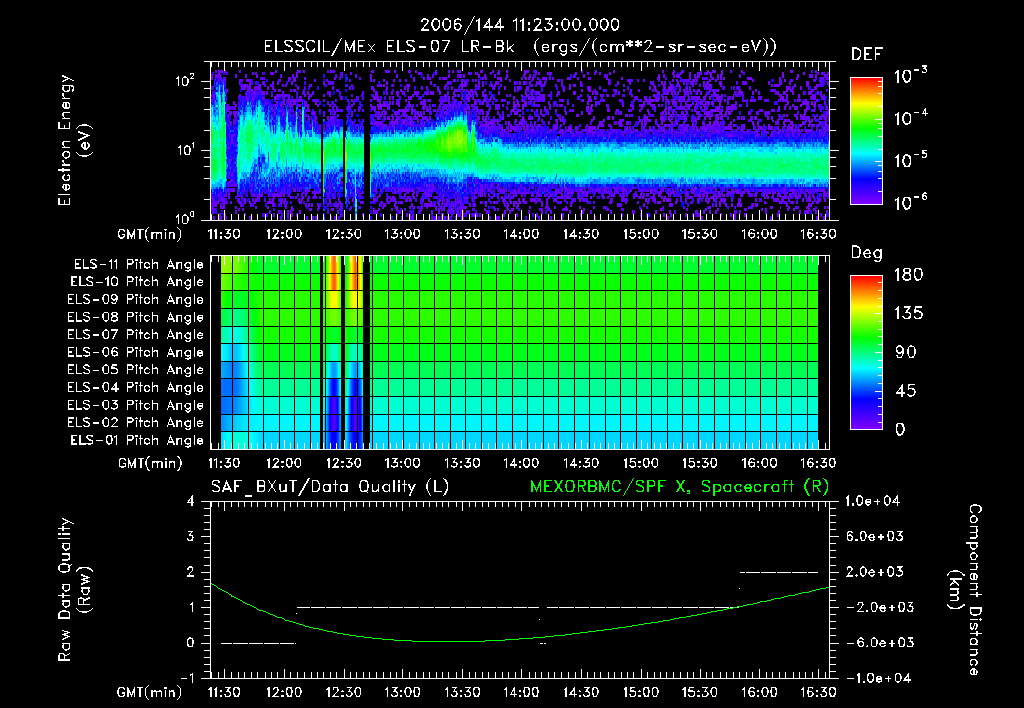Click the 15:00 tick under the pitch angle panel
Screen dimensions: 1024x708
(640, 463)
